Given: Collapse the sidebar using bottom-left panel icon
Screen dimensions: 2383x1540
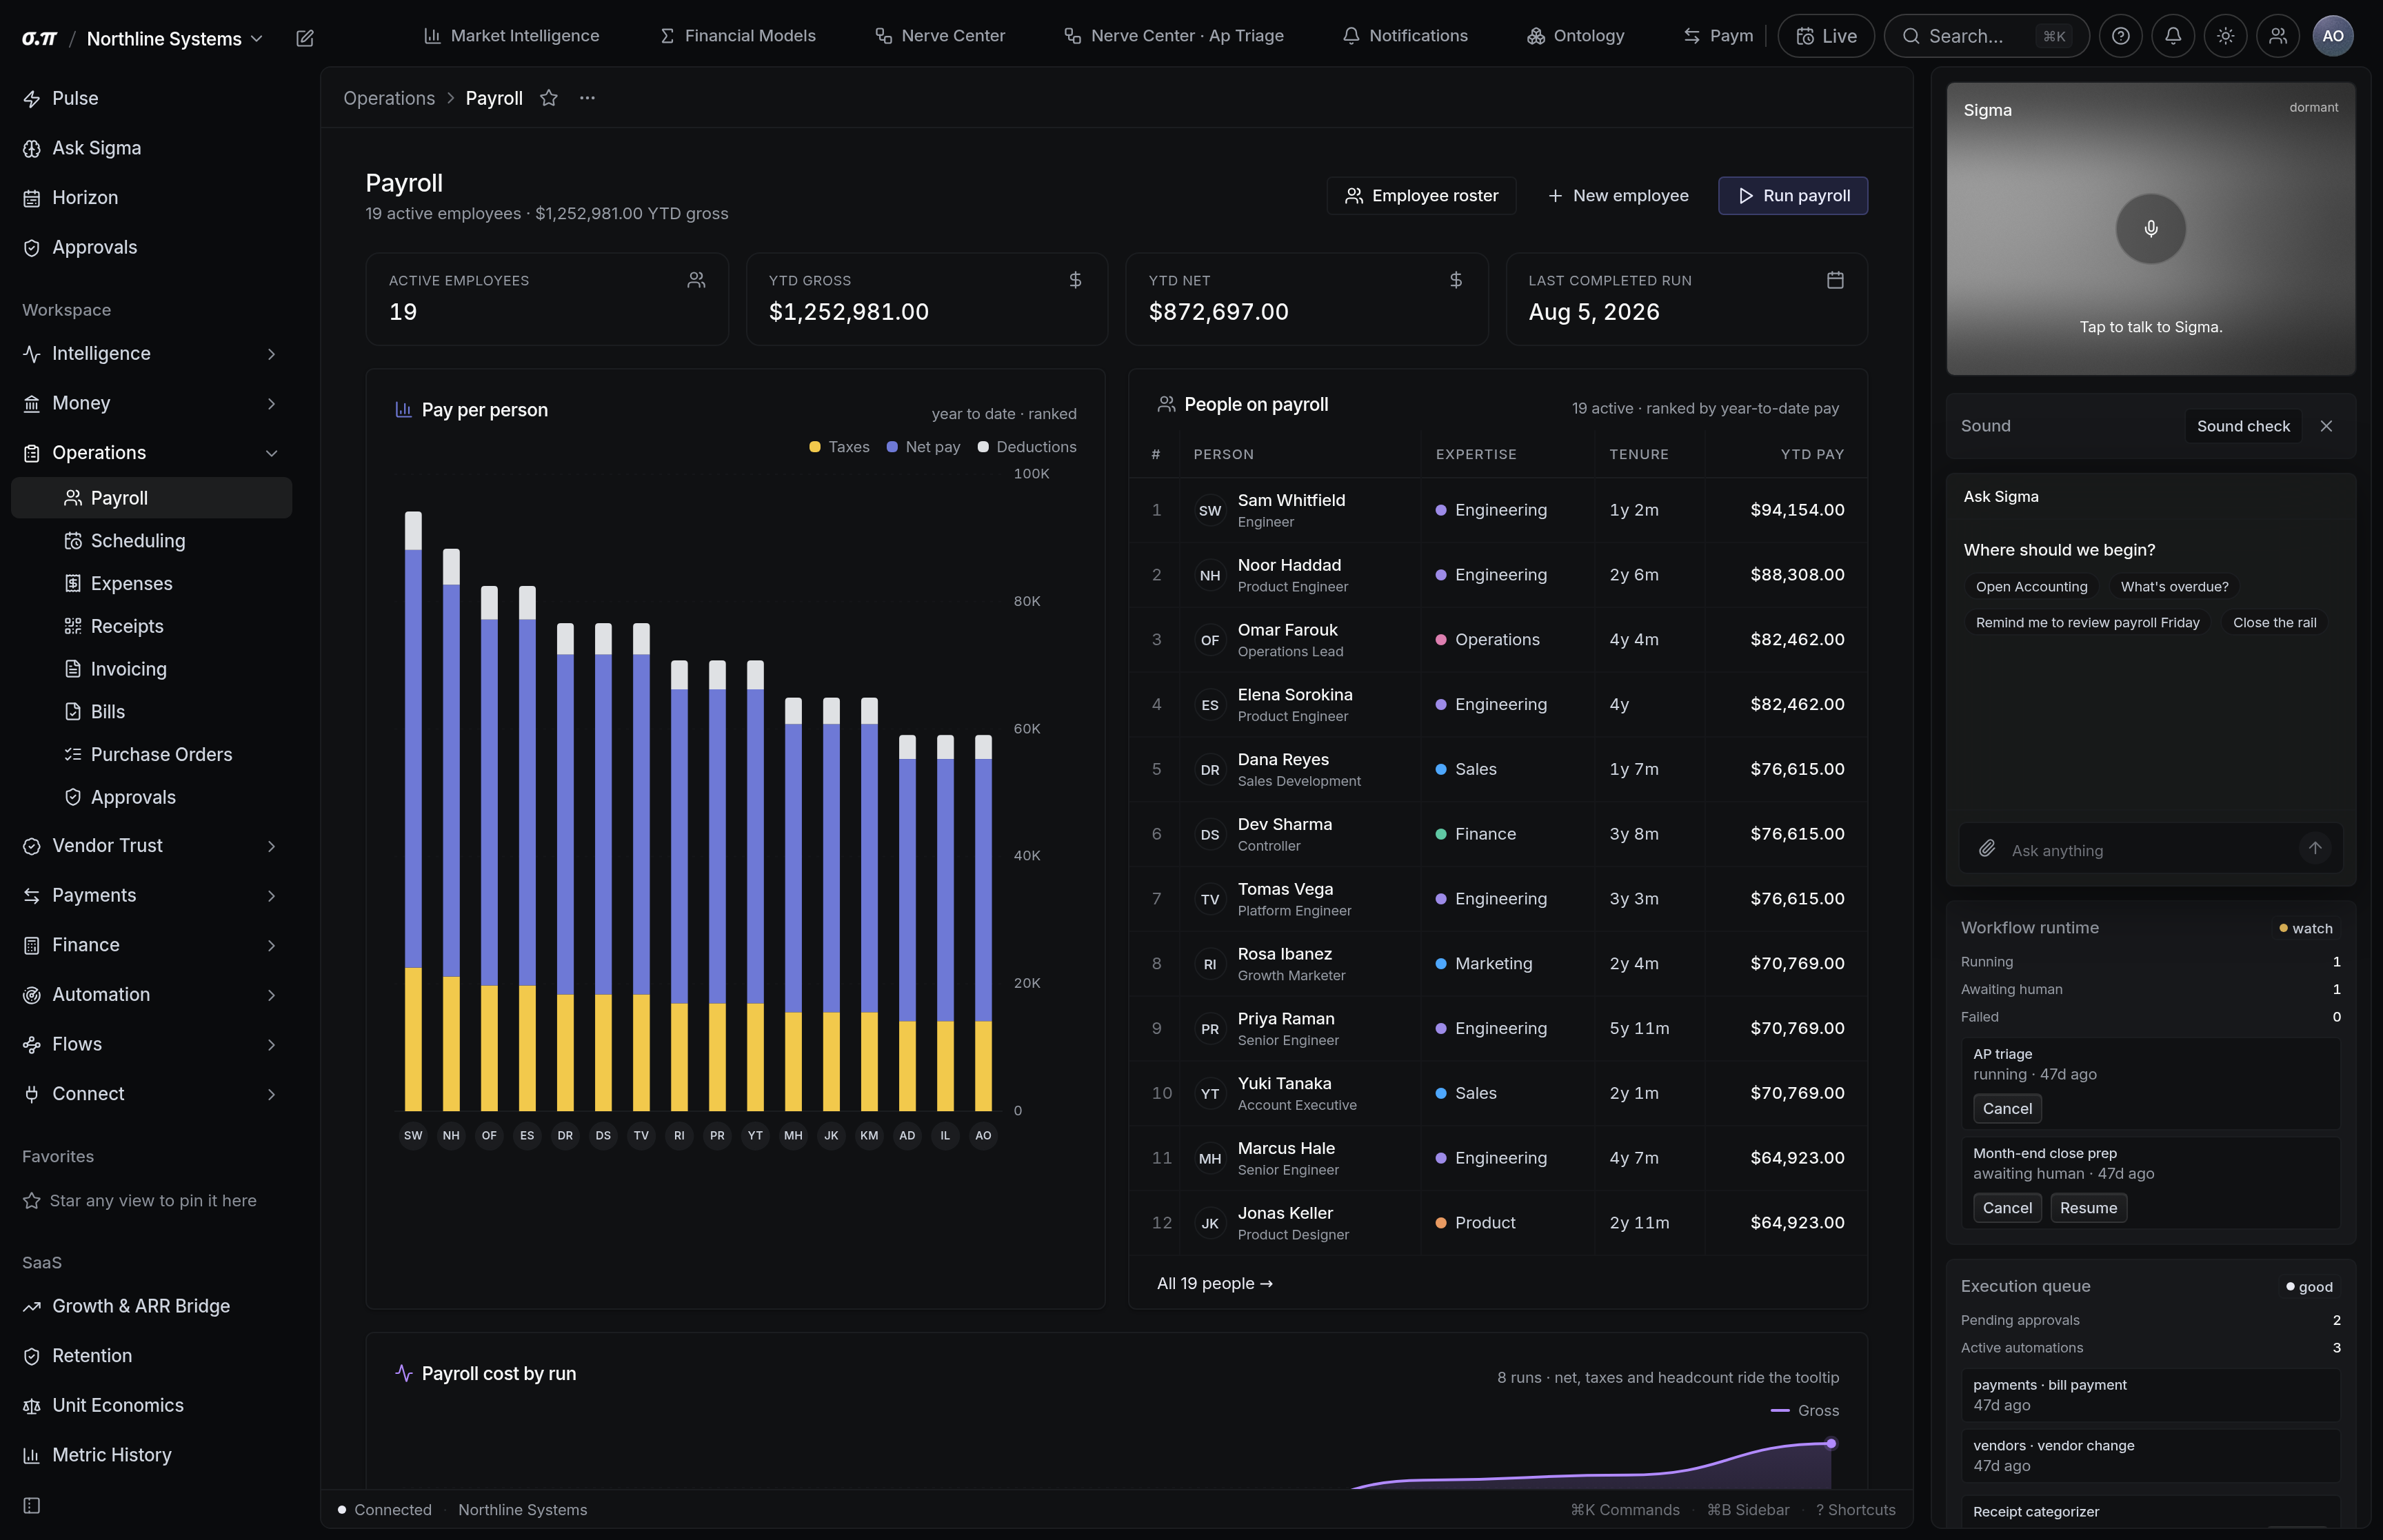Looking at the screenshot, I should click(32, 1505).
